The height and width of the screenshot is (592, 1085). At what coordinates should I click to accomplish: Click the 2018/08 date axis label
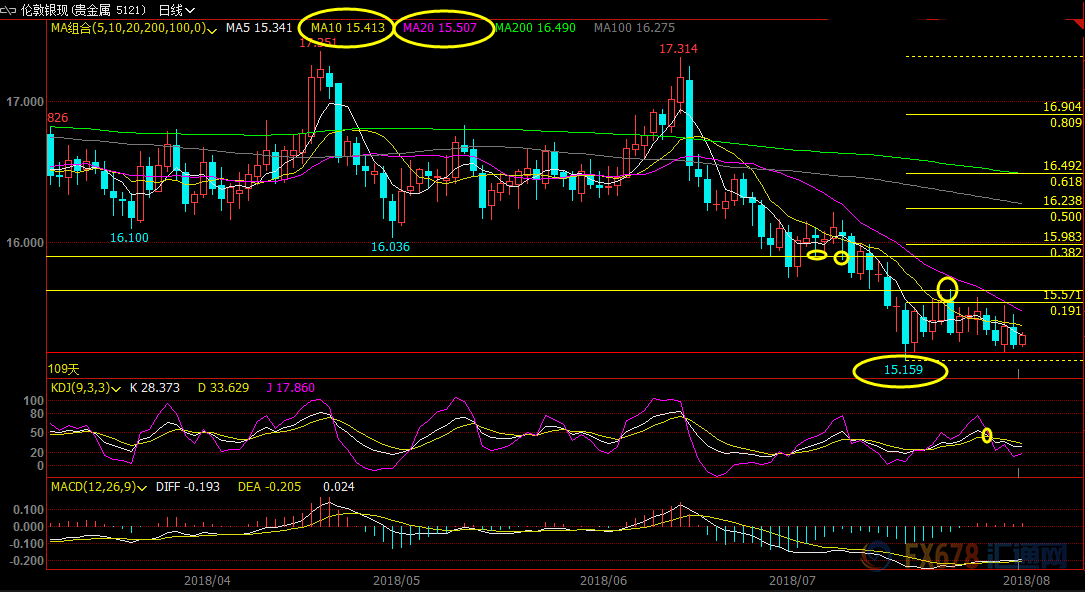[x=1028, y=580]
